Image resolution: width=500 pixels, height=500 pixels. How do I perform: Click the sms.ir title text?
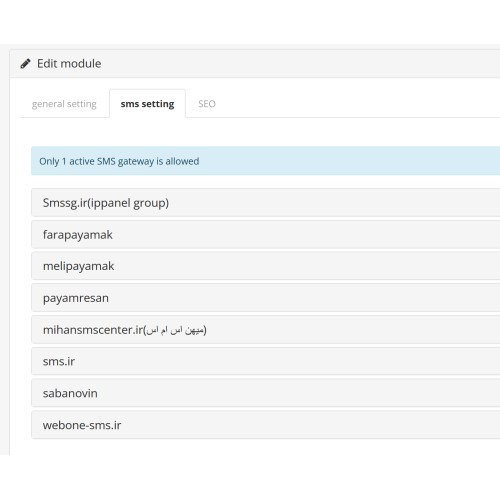[59, 361]
